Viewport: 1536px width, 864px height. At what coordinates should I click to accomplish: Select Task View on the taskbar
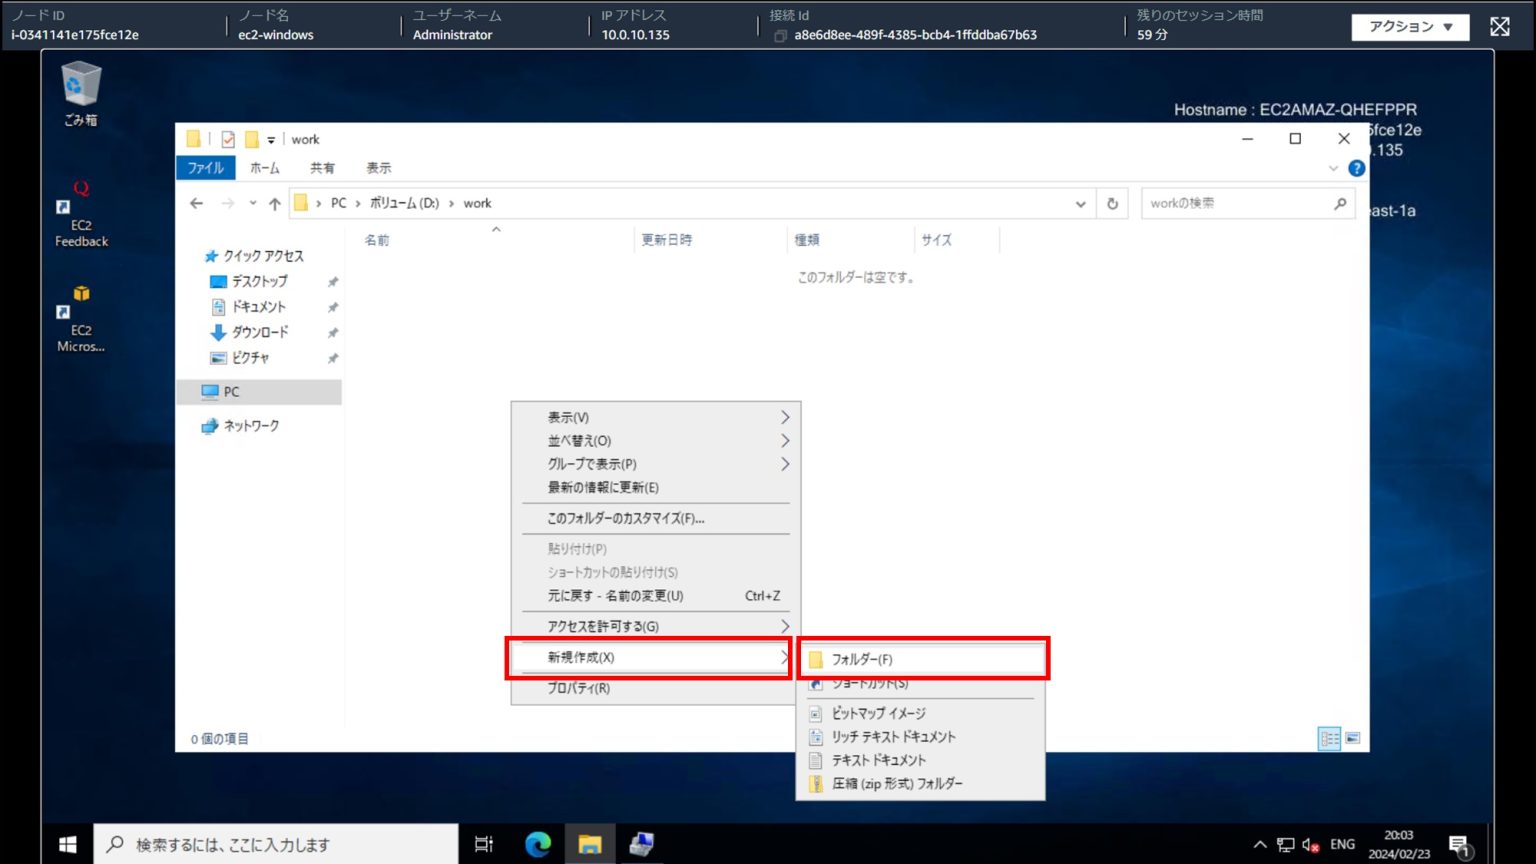[x=484, y=844]
